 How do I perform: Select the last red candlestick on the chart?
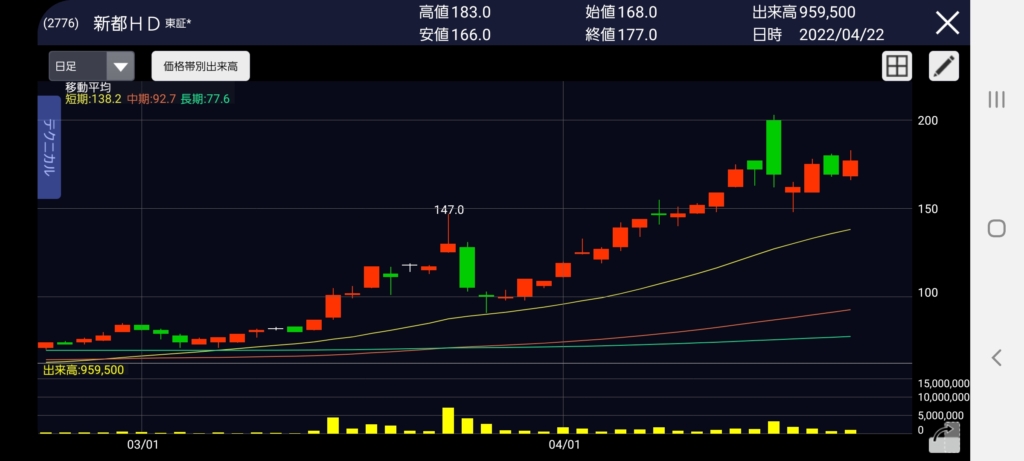[850, 168]
